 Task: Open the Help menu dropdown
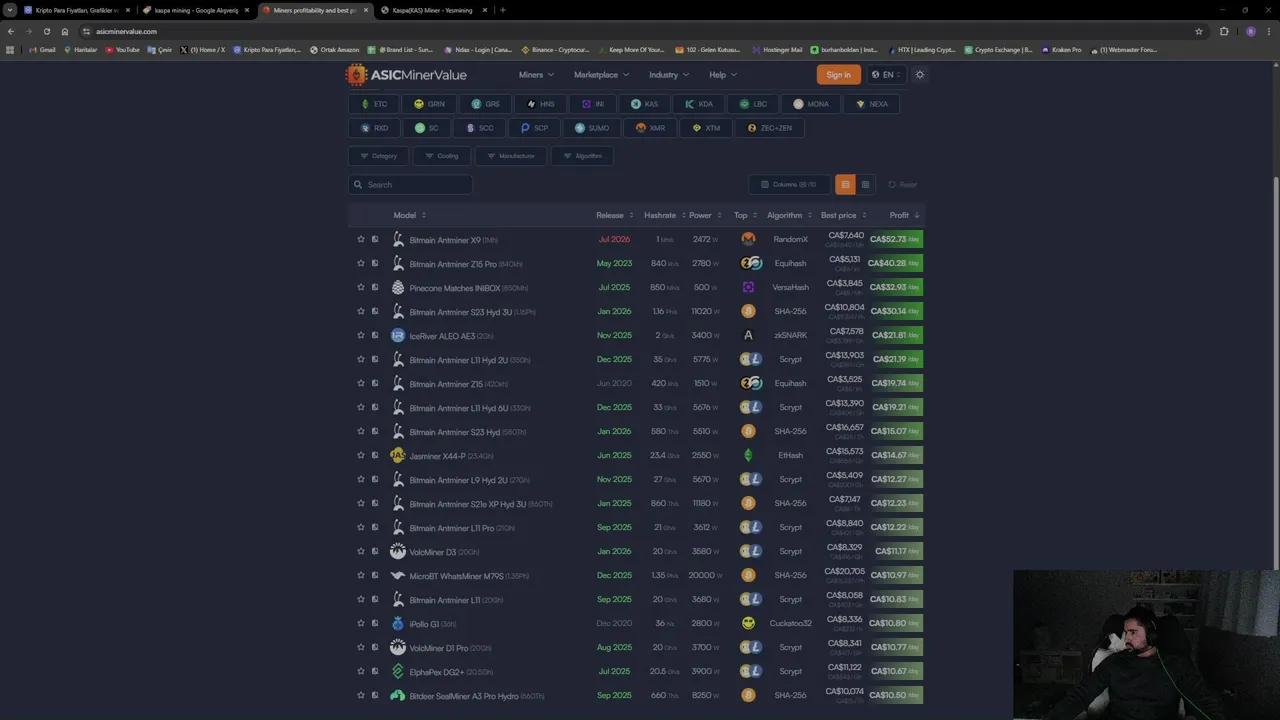pyautogui.click(x=723, y=75)
